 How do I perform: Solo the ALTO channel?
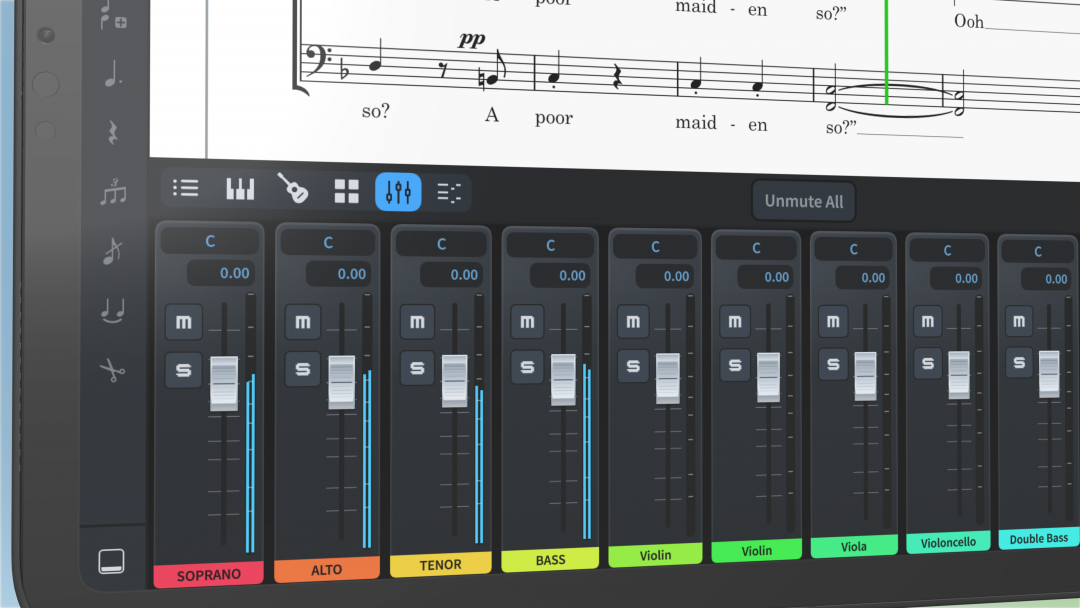pos(303,369)
